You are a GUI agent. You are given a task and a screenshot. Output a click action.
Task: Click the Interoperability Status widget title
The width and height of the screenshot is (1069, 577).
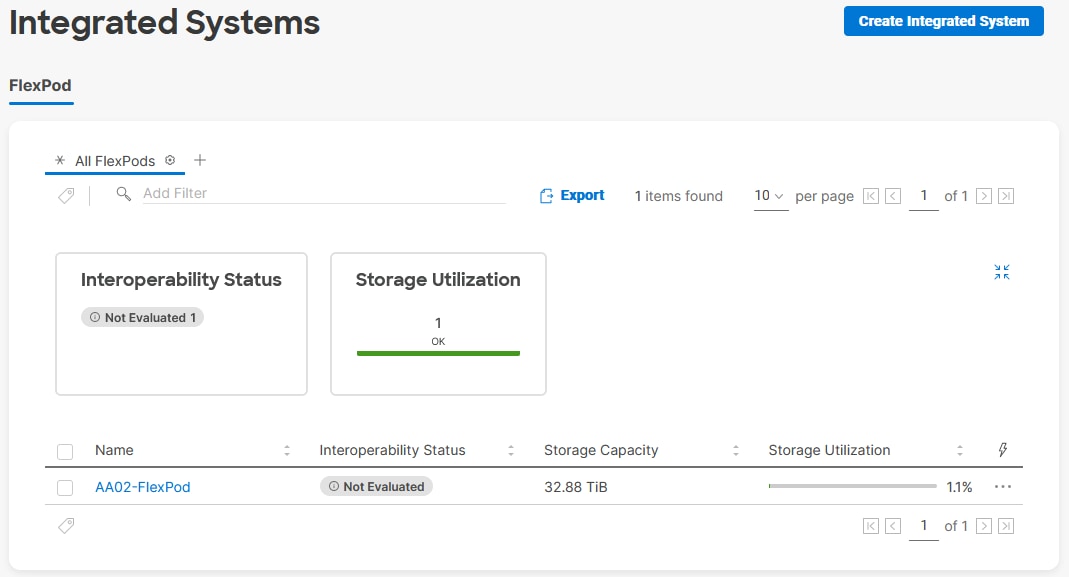click(x=181, y=280)
